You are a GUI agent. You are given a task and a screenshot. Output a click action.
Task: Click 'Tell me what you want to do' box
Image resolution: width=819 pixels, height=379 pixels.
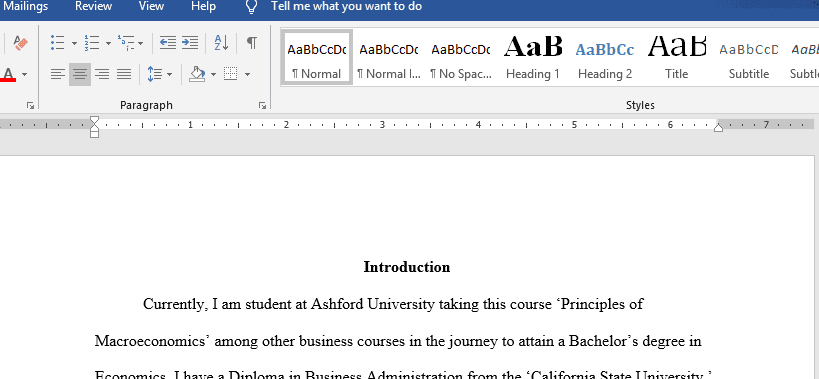click(x=346, y=6)
